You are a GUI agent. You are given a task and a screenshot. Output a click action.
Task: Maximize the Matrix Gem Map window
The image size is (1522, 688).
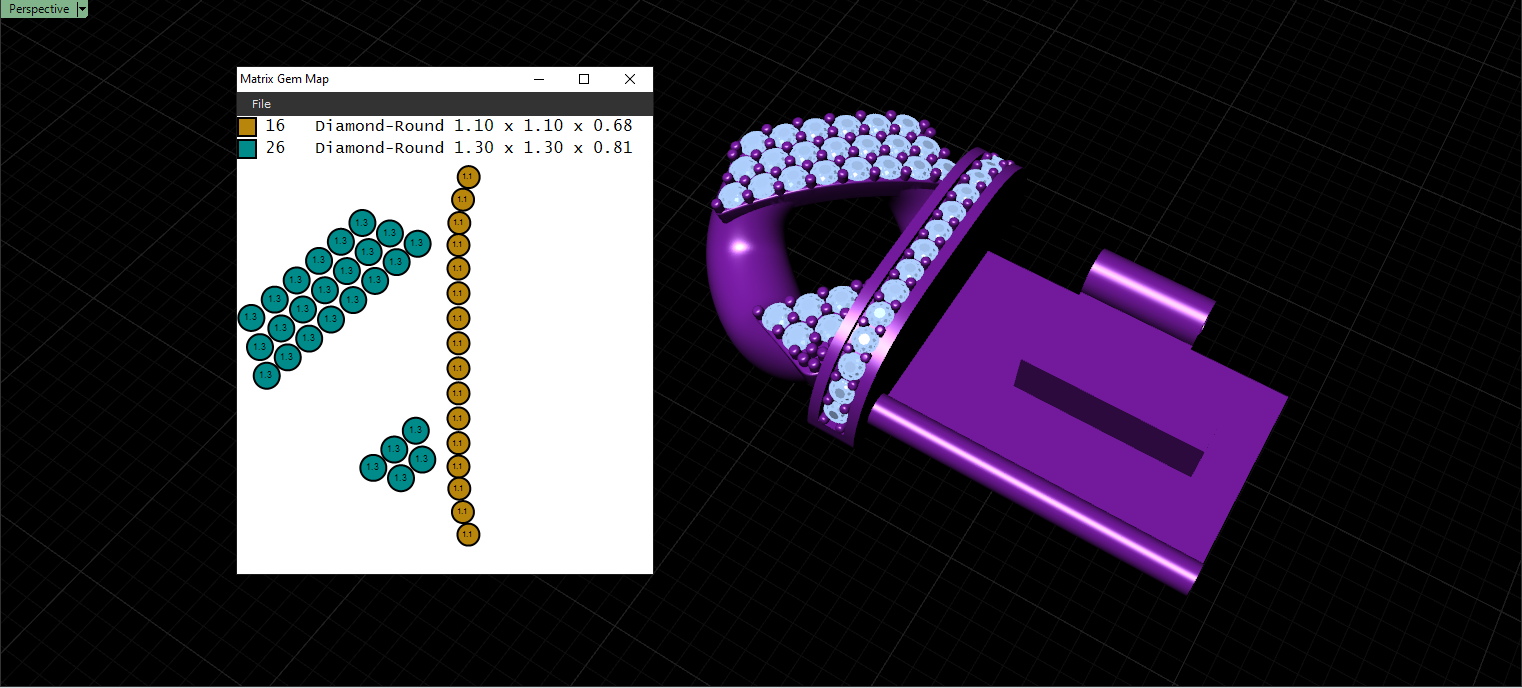pos(584,79)
